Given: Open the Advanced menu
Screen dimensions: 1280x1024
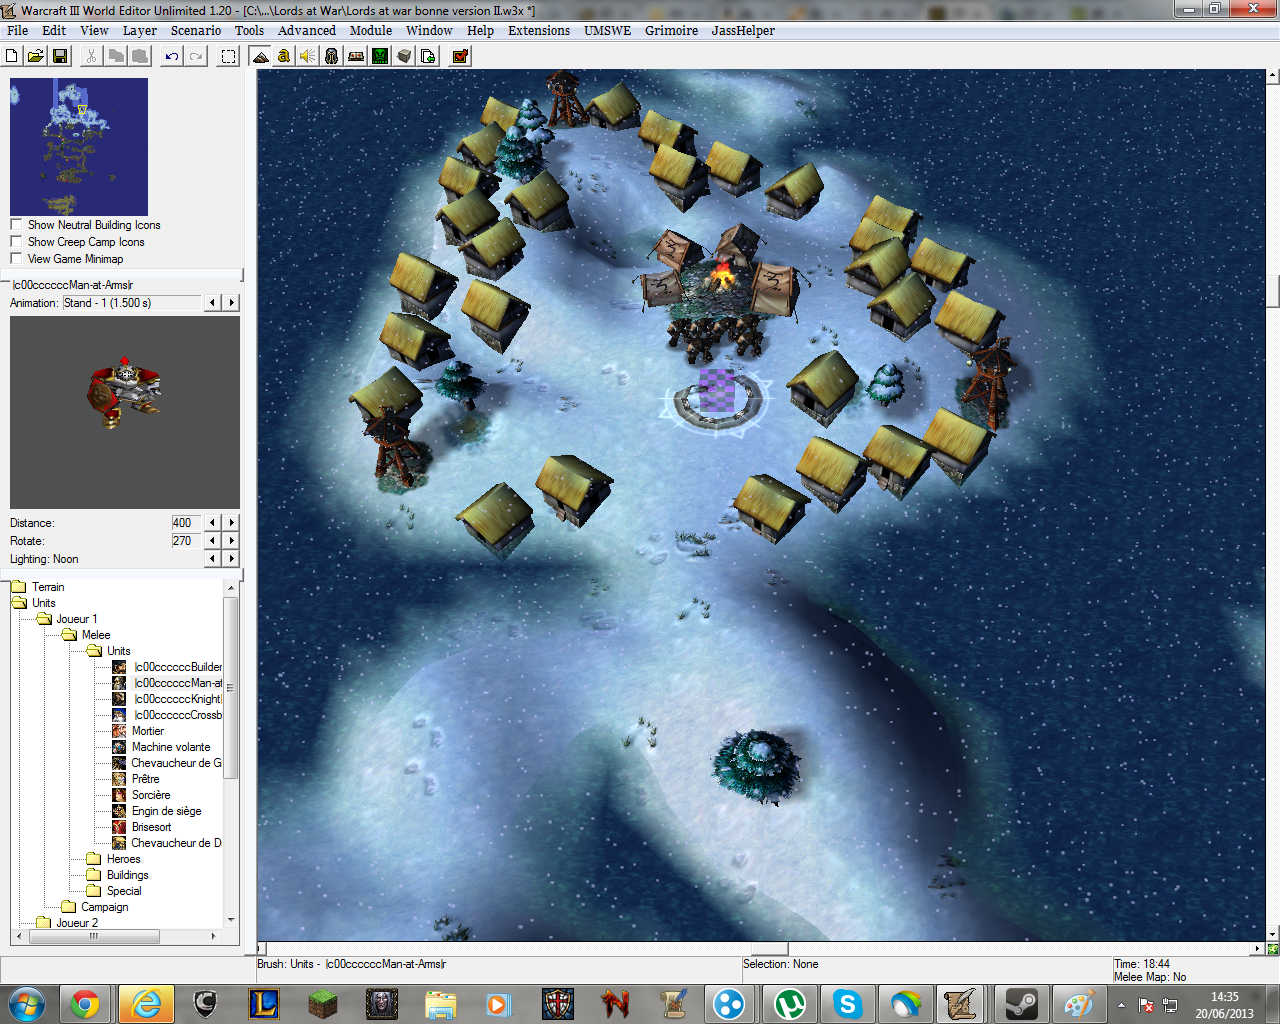Looking at the screenshot, I should click(307, 30).
